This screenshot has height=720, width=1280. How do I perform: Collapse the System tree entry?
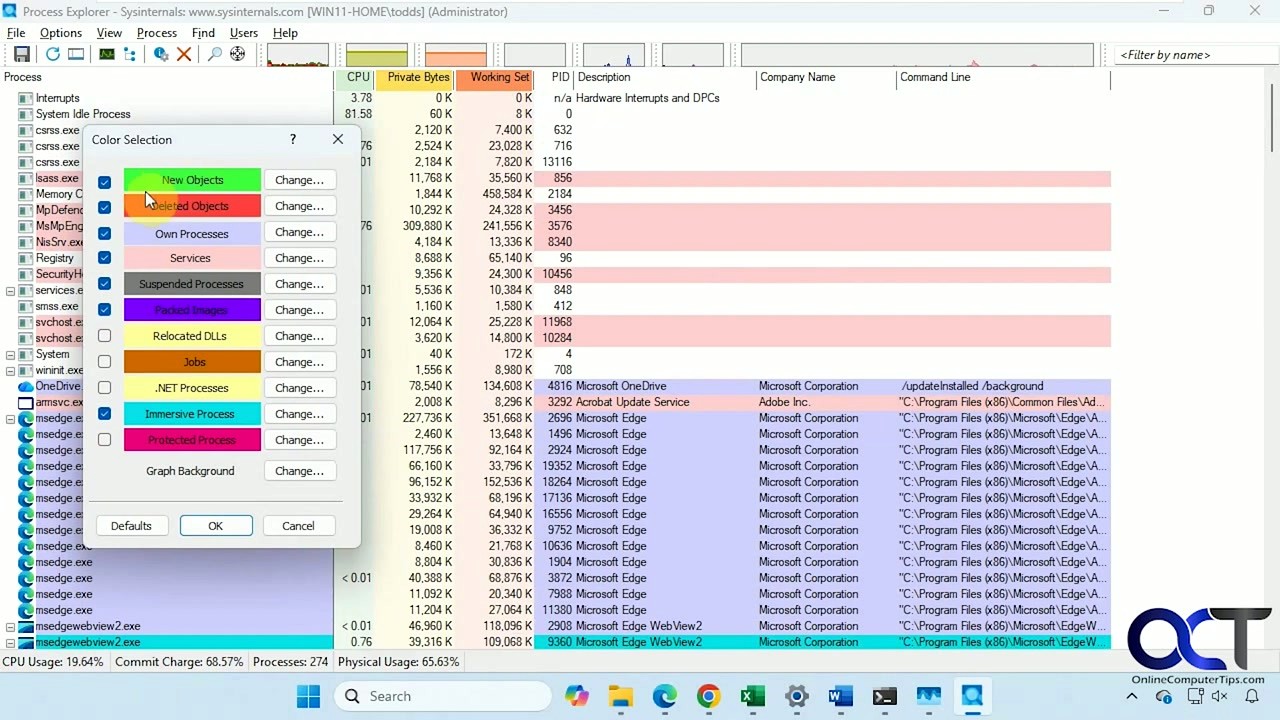(11, 354)
